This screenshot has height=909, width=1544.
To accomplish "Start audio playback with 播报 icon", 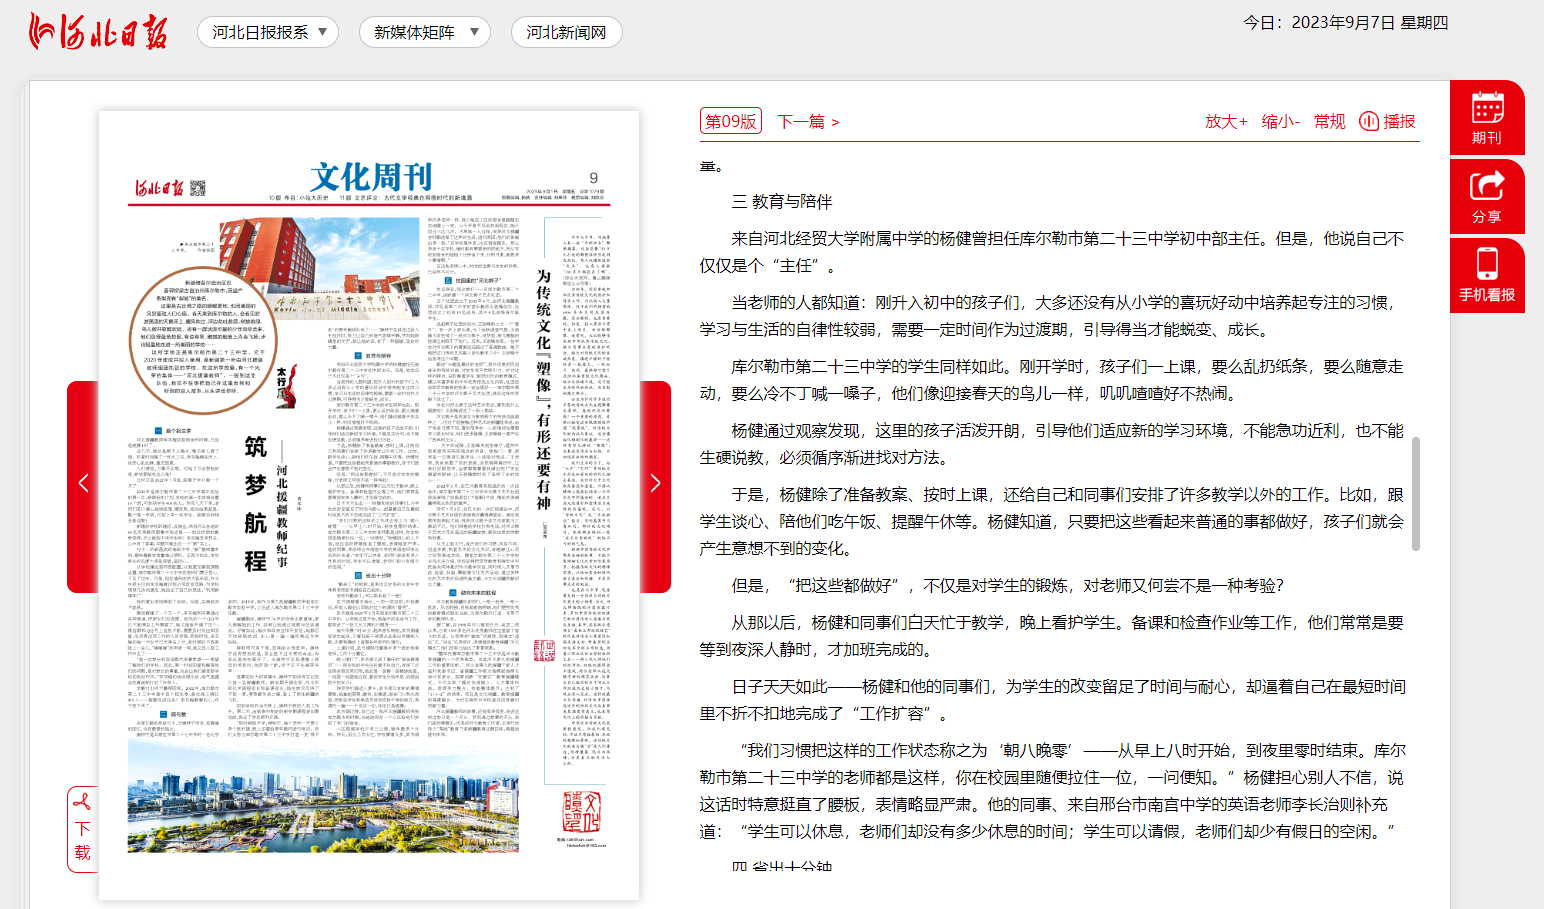I will click(x=1388, y=122).
